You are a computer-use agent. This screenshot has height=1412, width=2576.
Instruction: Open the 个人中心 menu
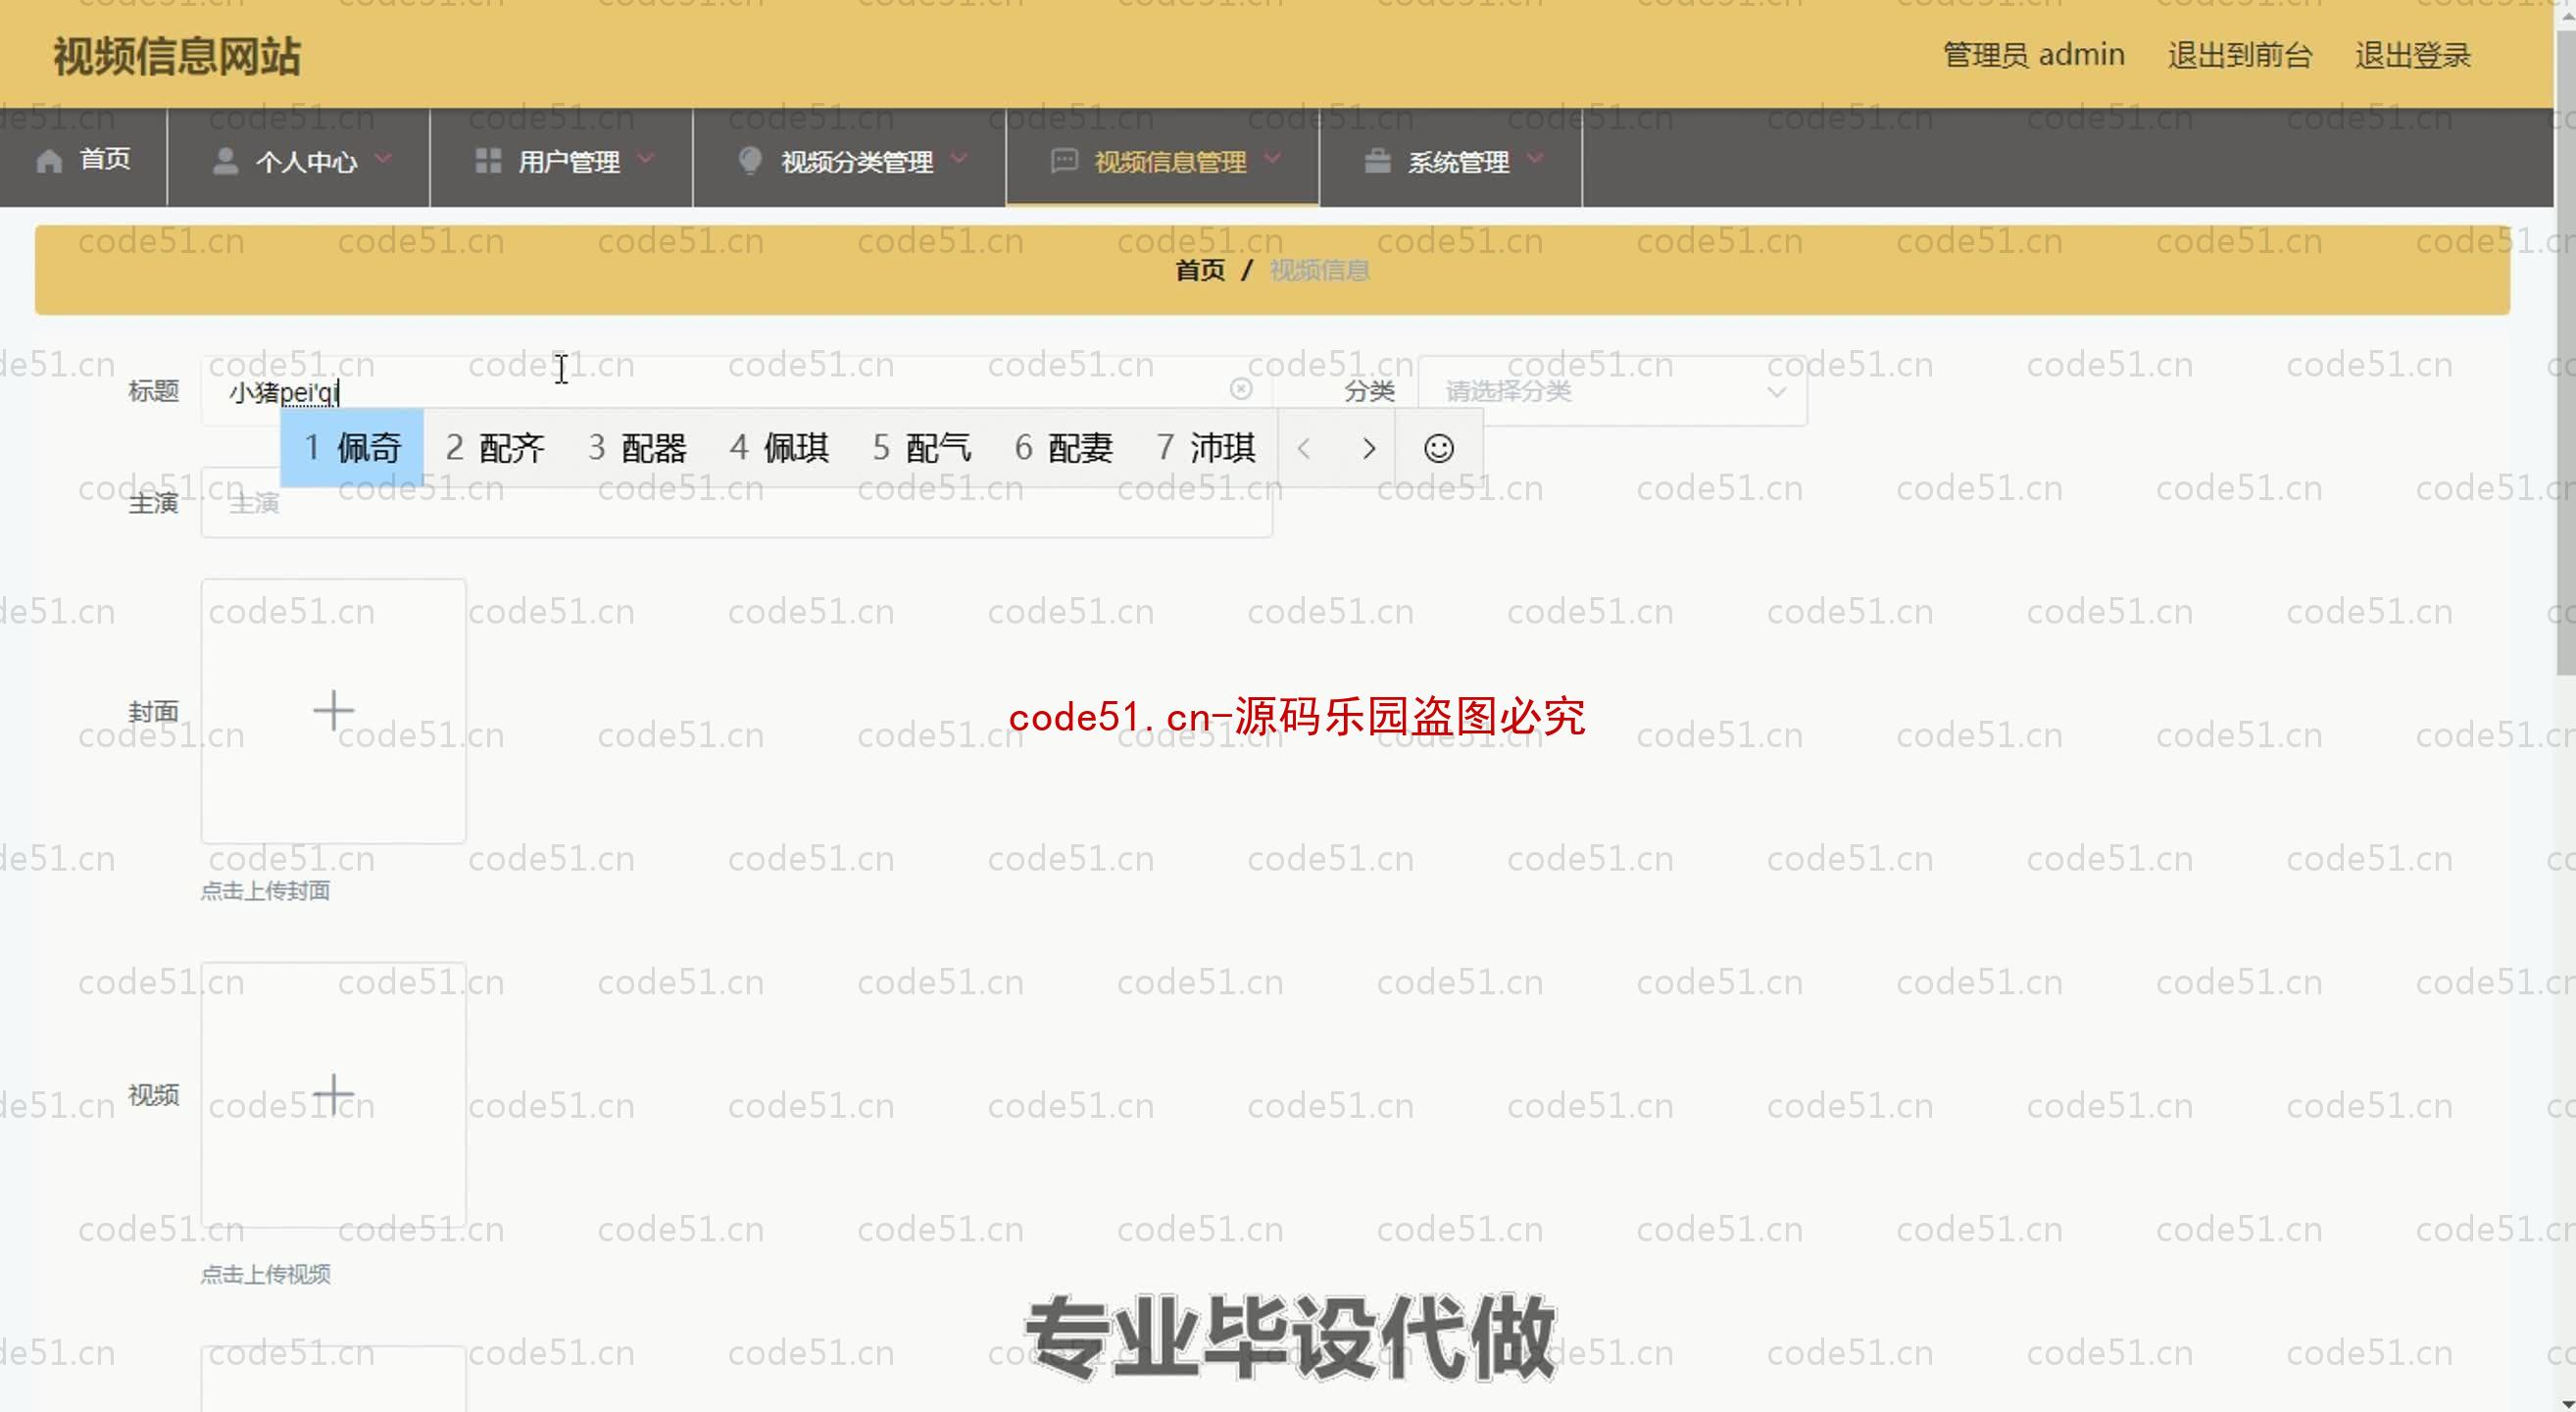click(299, 159)
